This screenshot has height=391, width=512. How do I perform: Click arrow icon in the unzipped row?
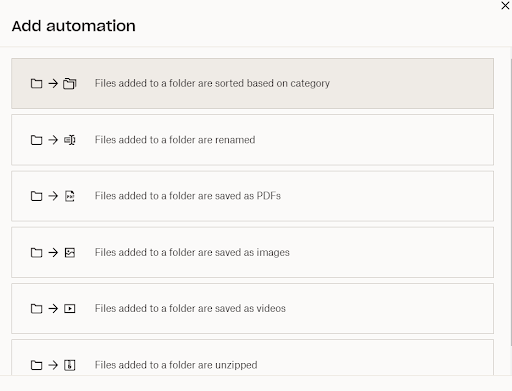[x=53, y=365]
